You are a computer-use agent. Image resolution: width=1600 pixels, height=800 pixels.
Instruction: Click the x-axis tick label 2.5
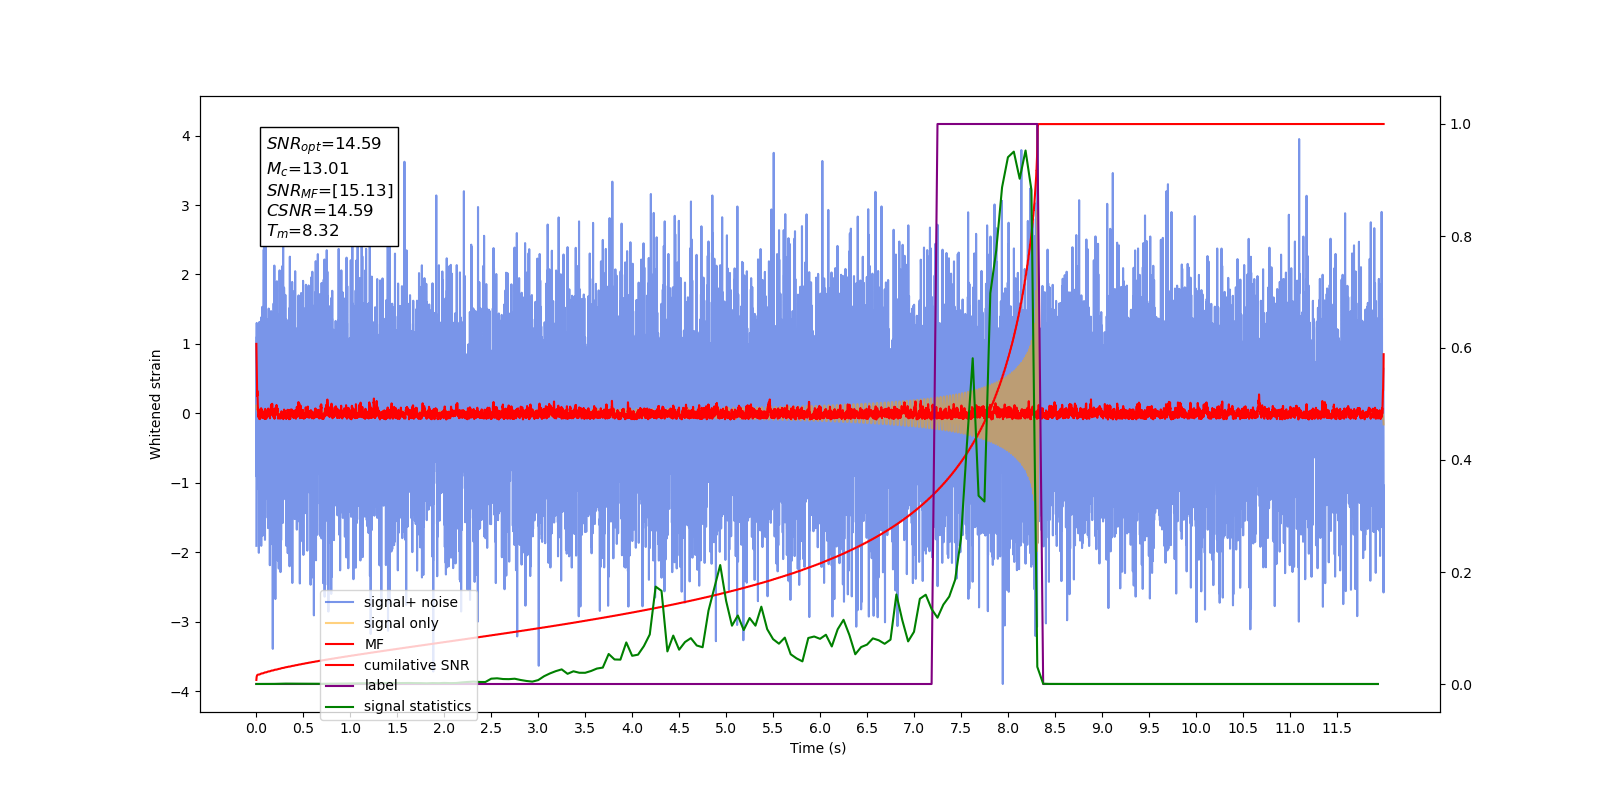[491, 728]
